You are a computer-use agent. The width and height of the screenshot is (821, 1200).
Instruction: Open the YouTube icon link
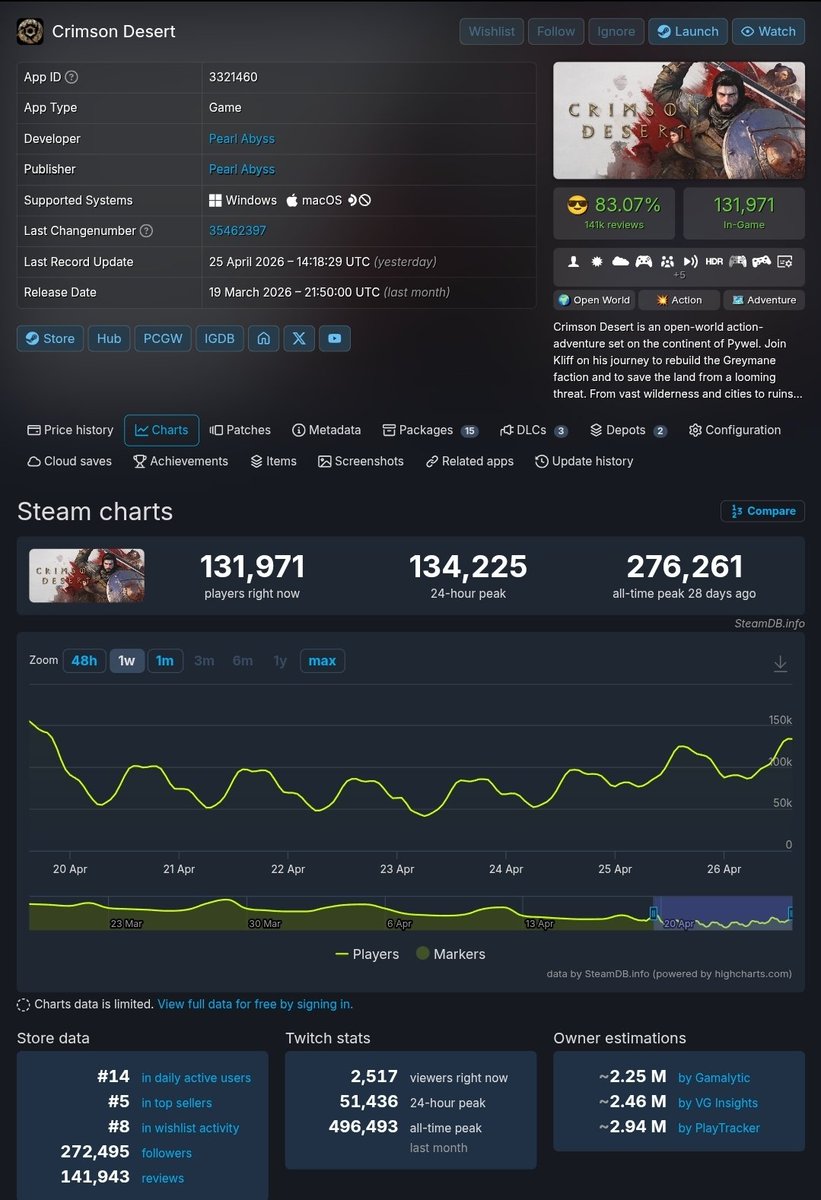pos(335,338)
